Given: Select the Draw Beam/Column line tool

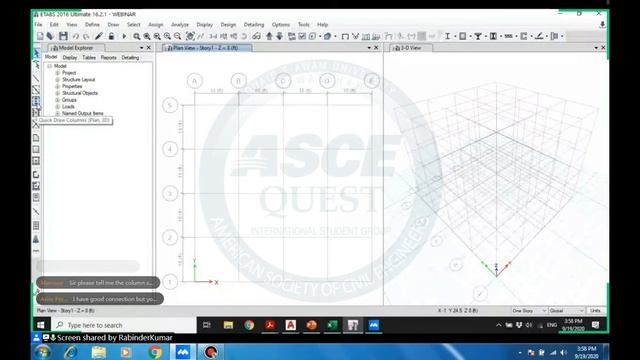Looking at the screenshot, I should 36,78.
